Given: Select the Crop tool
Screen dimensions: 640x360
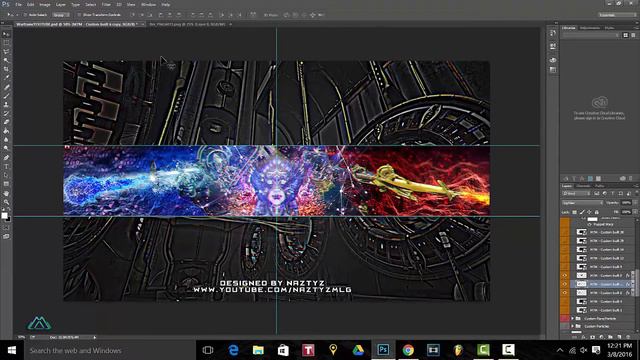Looking at the screenshot, I should pos(6,69).
